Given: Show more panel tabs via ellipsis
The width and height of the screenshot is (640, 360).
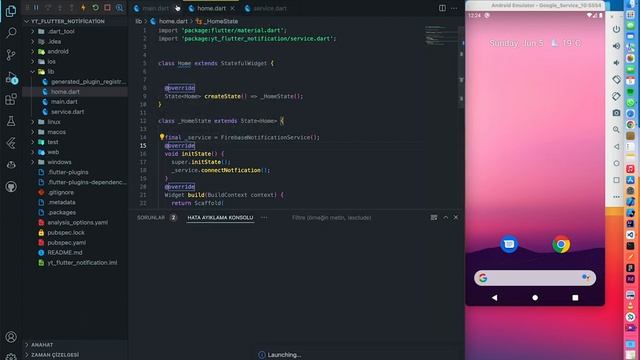Looking at the screenshot, I should pos(264,218).
